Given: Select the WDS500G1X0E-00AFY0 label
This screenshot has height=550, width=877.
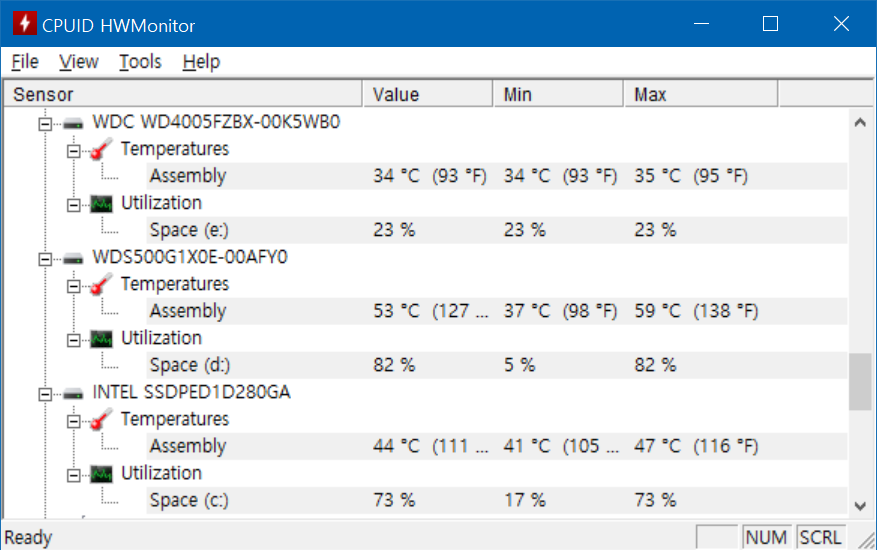Looking at the screenshot, I should click(x=190, y=257).
